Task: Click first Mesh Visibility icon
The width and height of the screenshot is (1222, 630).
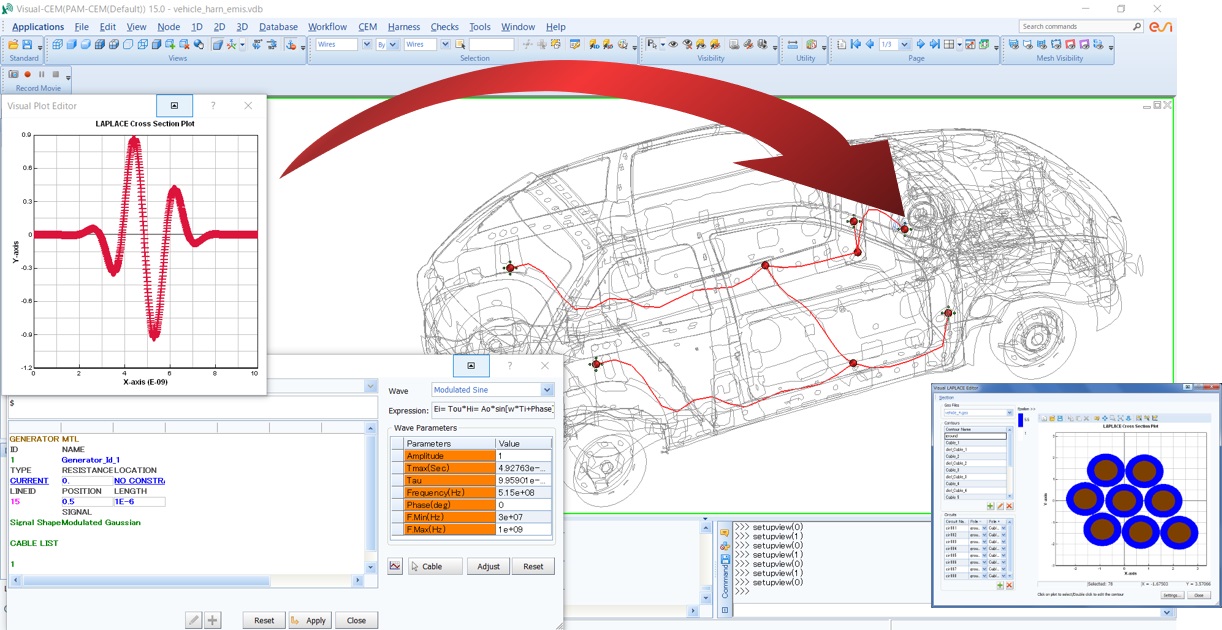Action: [1014, 44]
